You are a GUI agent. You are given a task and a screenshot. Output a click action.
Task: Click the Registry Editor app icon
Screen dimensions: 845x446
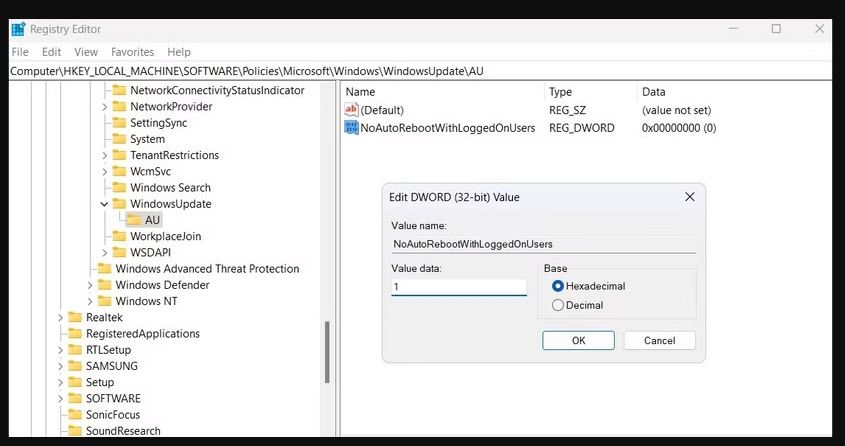pyautogui.click(x=18, y=29)
